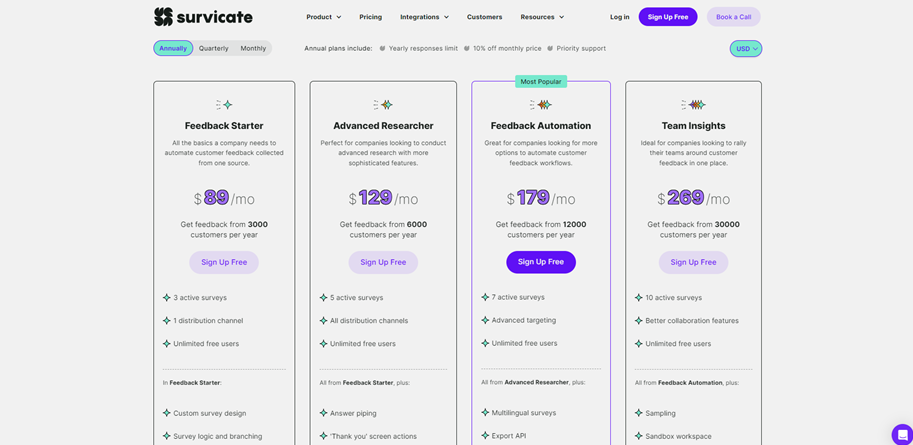
Task: Click the Book a Call button
Action: pos(734,17)
